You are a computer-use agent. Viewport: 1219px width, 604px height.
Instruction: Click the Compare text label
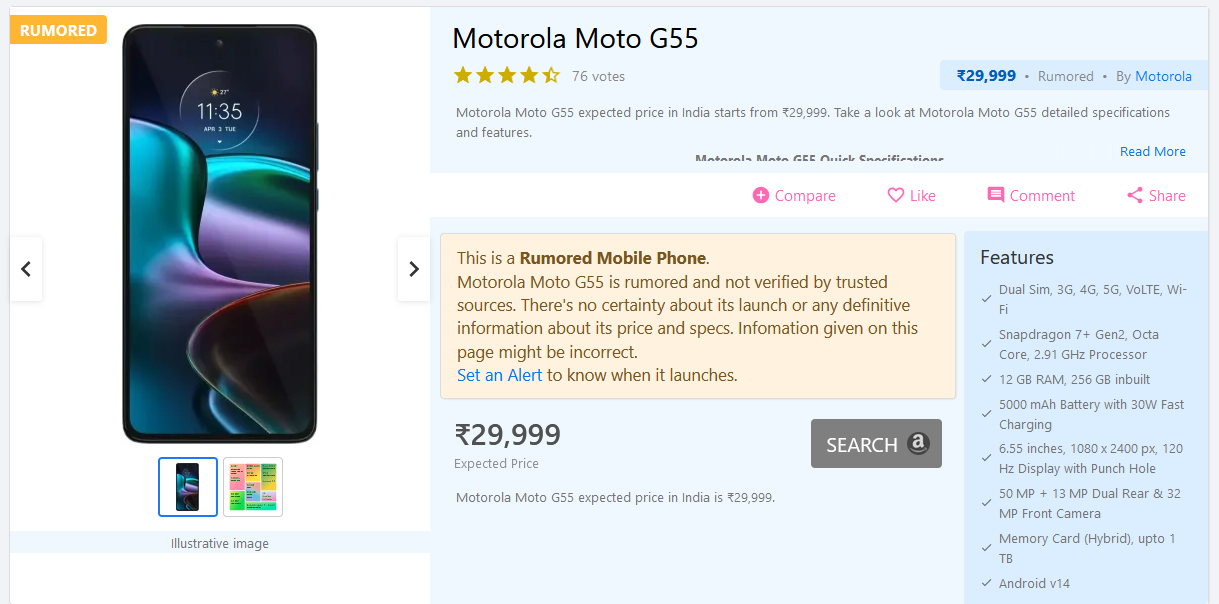click(805, 196)
